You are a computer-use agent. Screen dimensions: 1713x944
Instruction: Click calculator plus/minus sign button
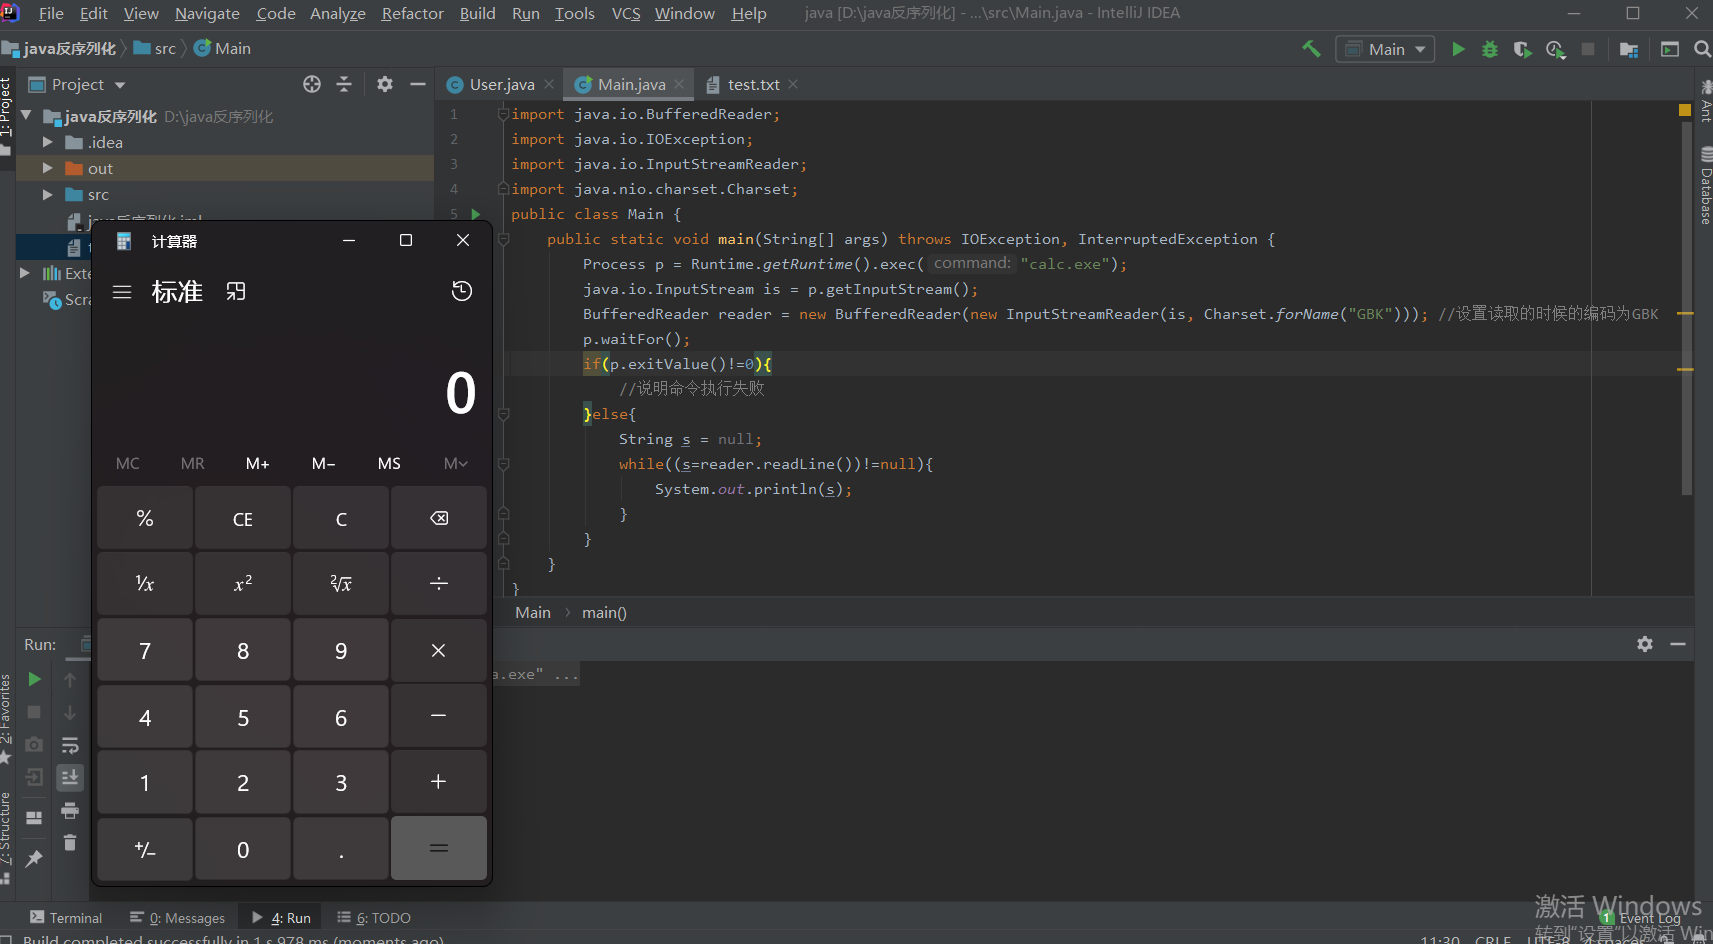click(x=145, y=849)
